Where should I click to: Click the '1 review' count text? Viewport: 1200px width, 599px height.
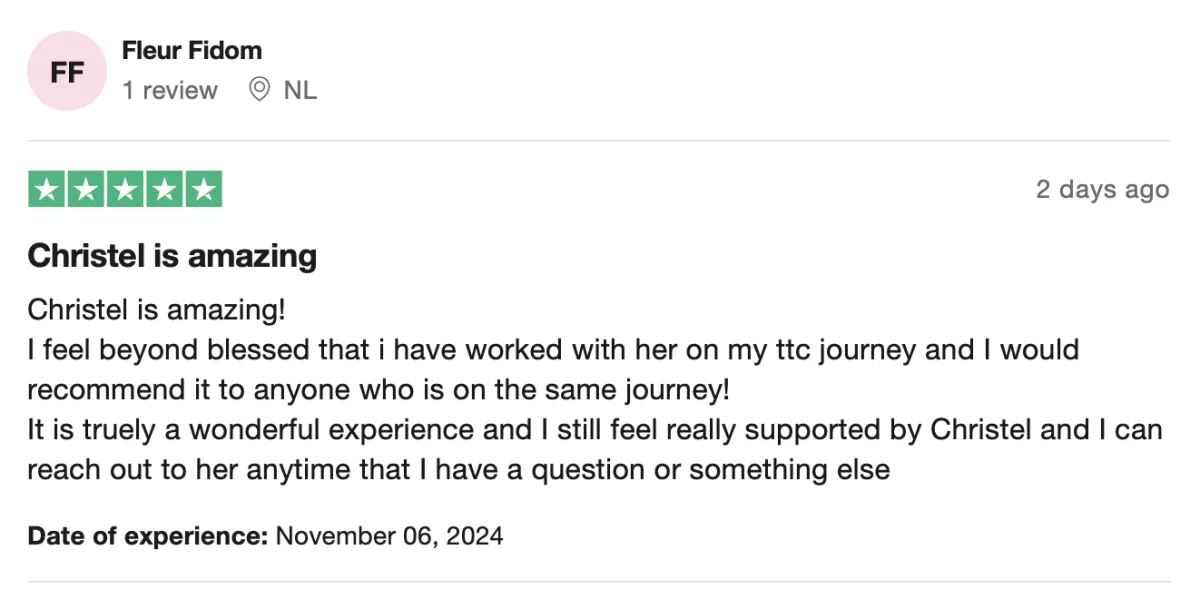pyautogui.click(x=170, y=90)
